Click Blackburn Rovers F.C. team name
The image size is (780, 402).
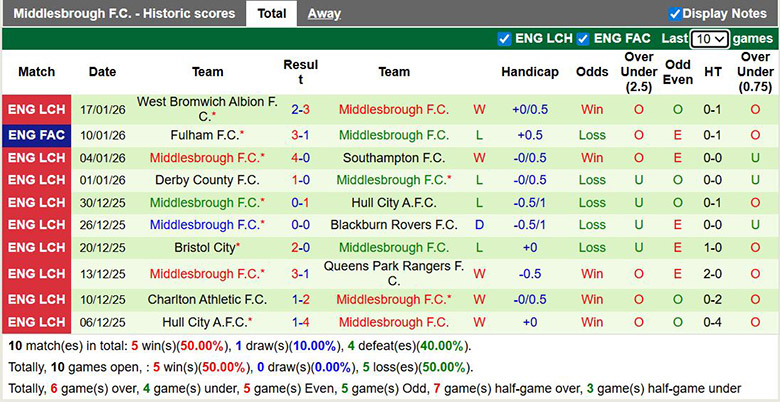[393, 225]
